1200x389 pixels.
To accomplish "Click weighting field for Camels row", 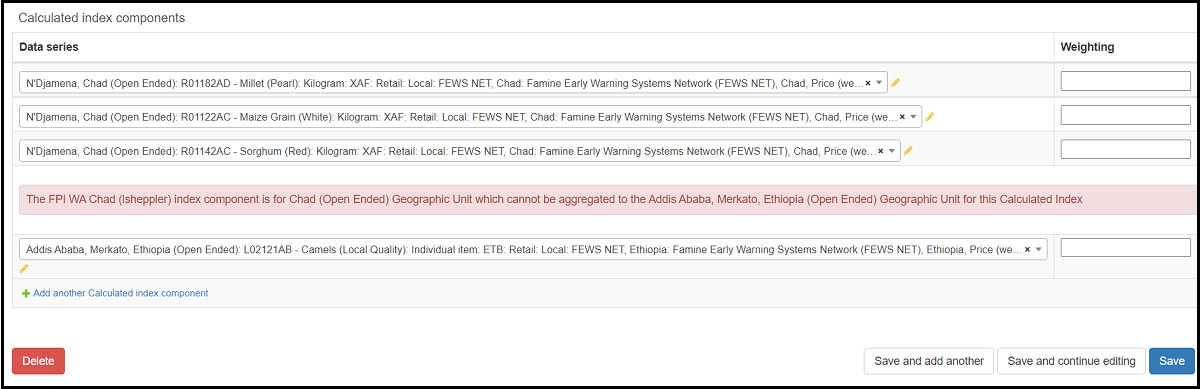I will click(x=1126, y=248).
